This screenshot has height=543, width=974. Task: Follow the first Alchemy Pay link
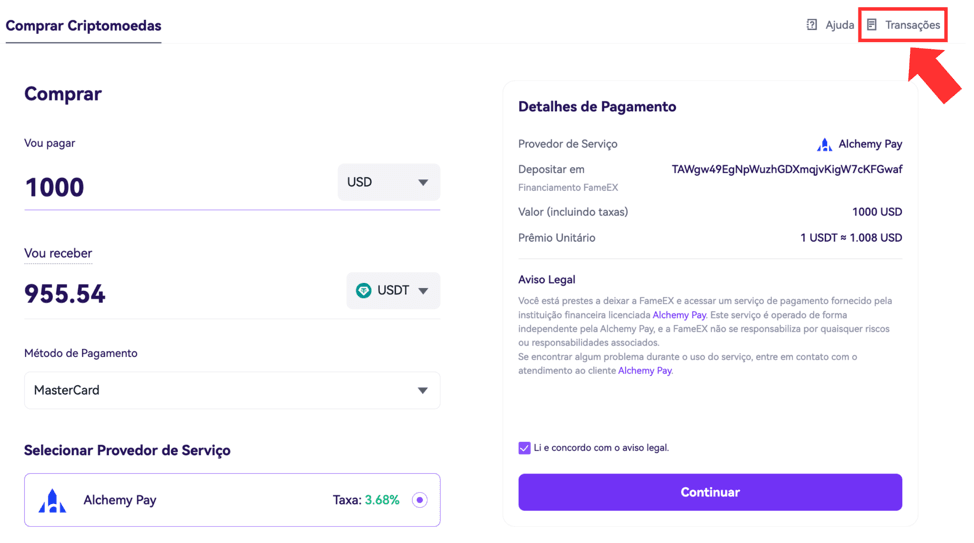679,315
